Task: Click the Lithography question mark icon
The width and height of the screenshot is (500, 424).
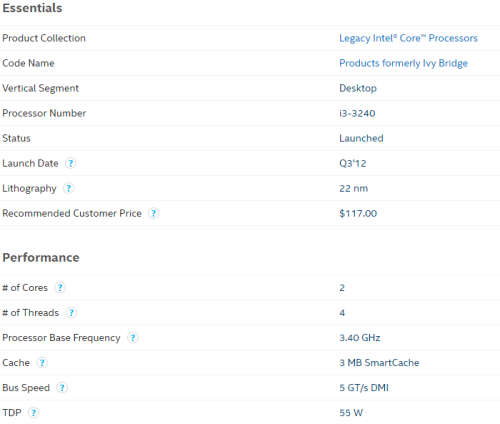Action: tap(68, 188)
